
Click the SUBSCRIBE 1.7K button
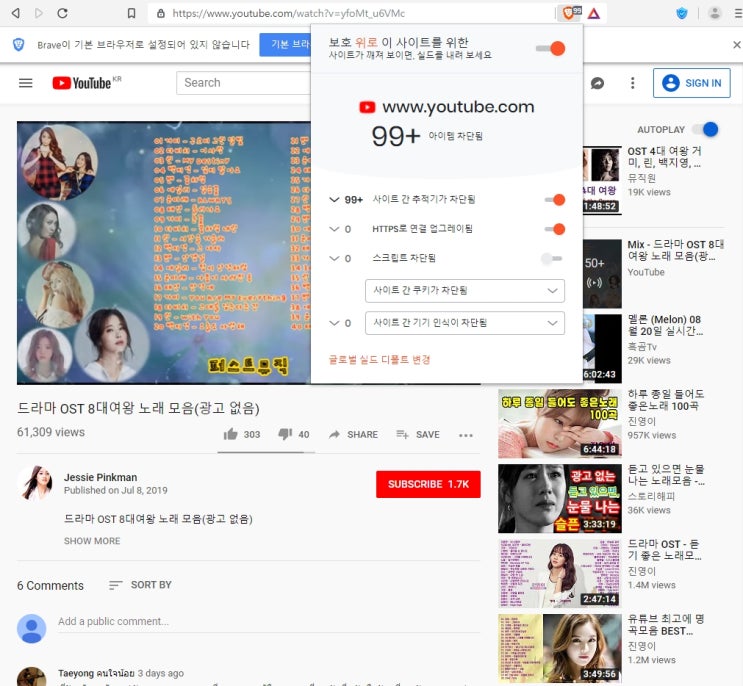click(428, 484)
